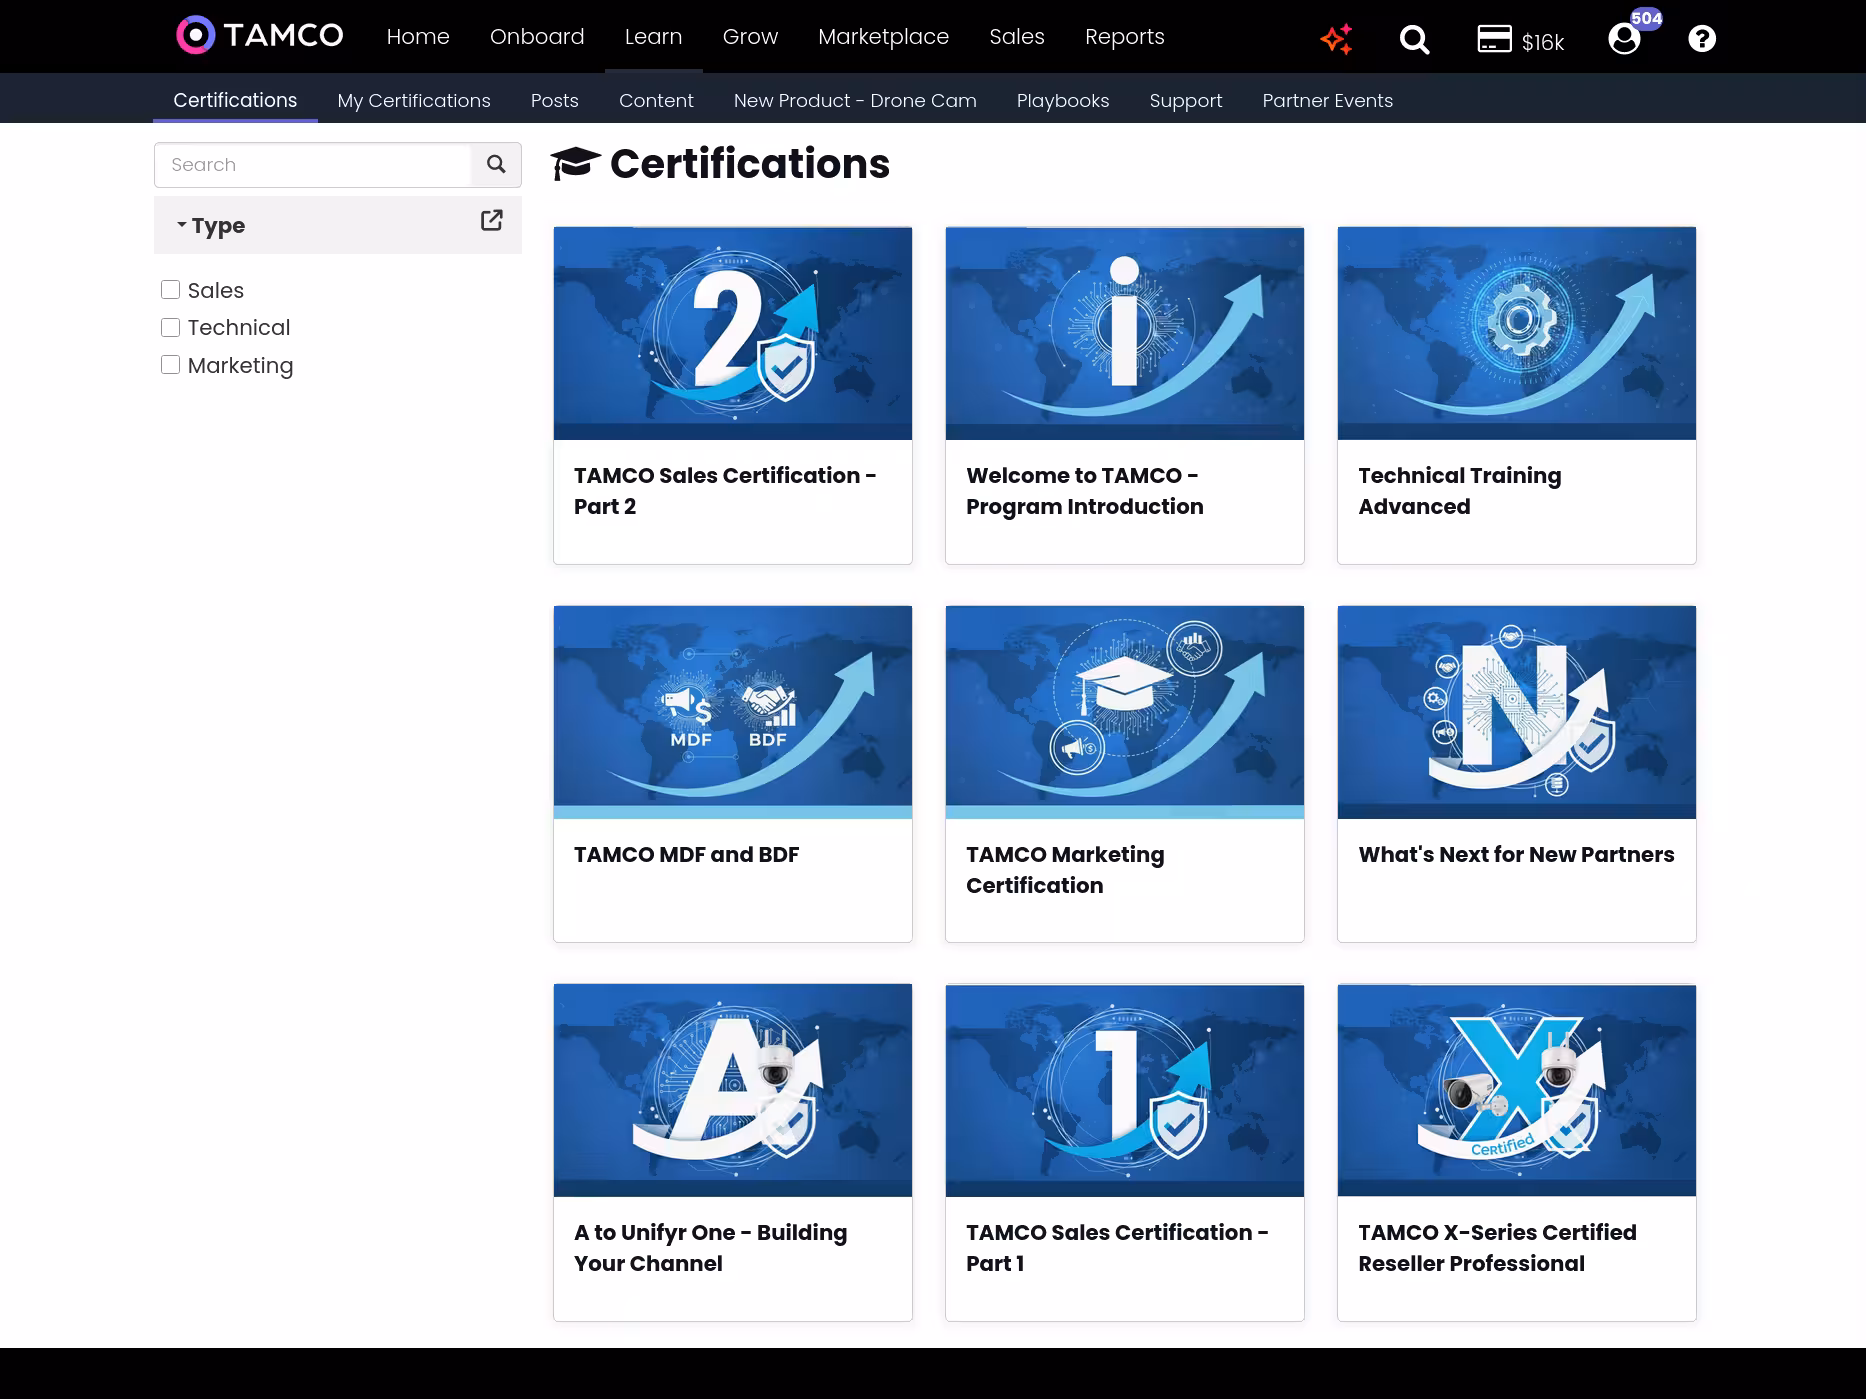Click the $16k credit card icon

point(1494,39)
